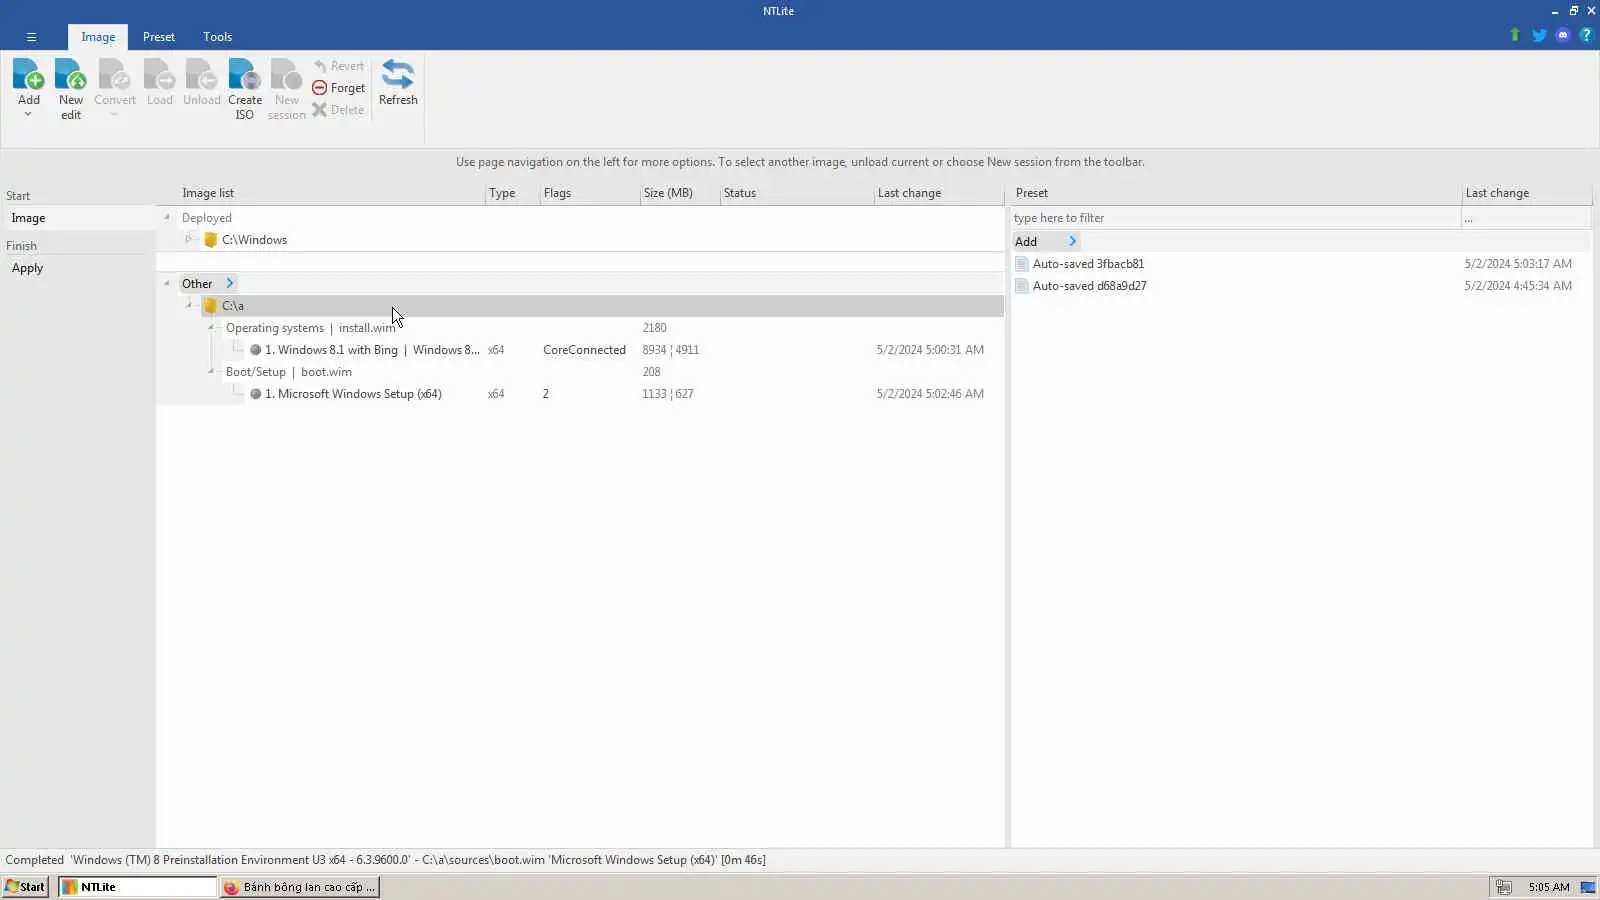Screen dimensions: 1600x900
Task: Open the Convert dropdown arrow
Action: (114, 115)
